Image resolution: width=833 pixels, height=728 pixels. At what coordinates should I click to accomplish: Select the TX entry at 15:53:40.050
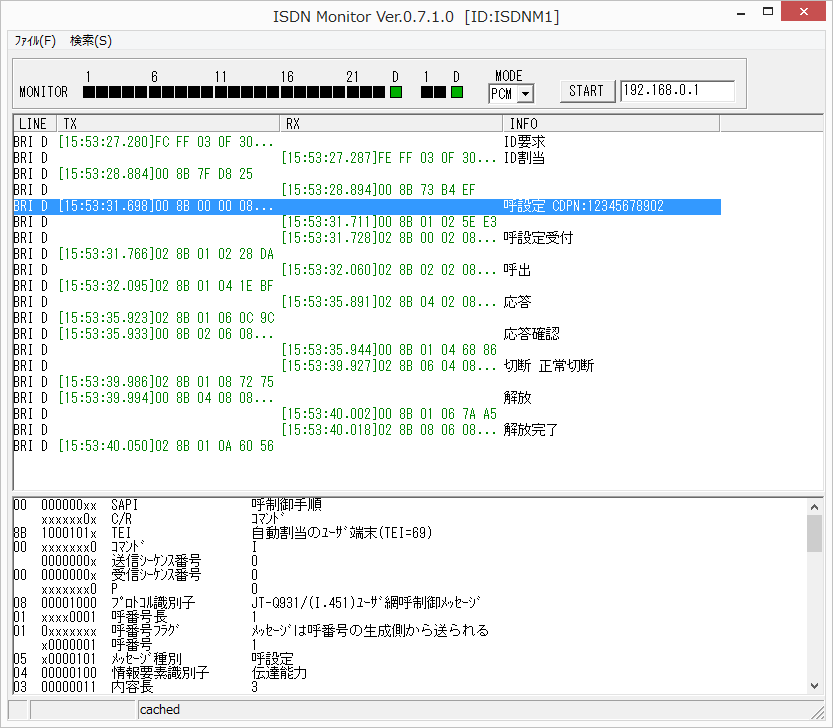(166, 445)
